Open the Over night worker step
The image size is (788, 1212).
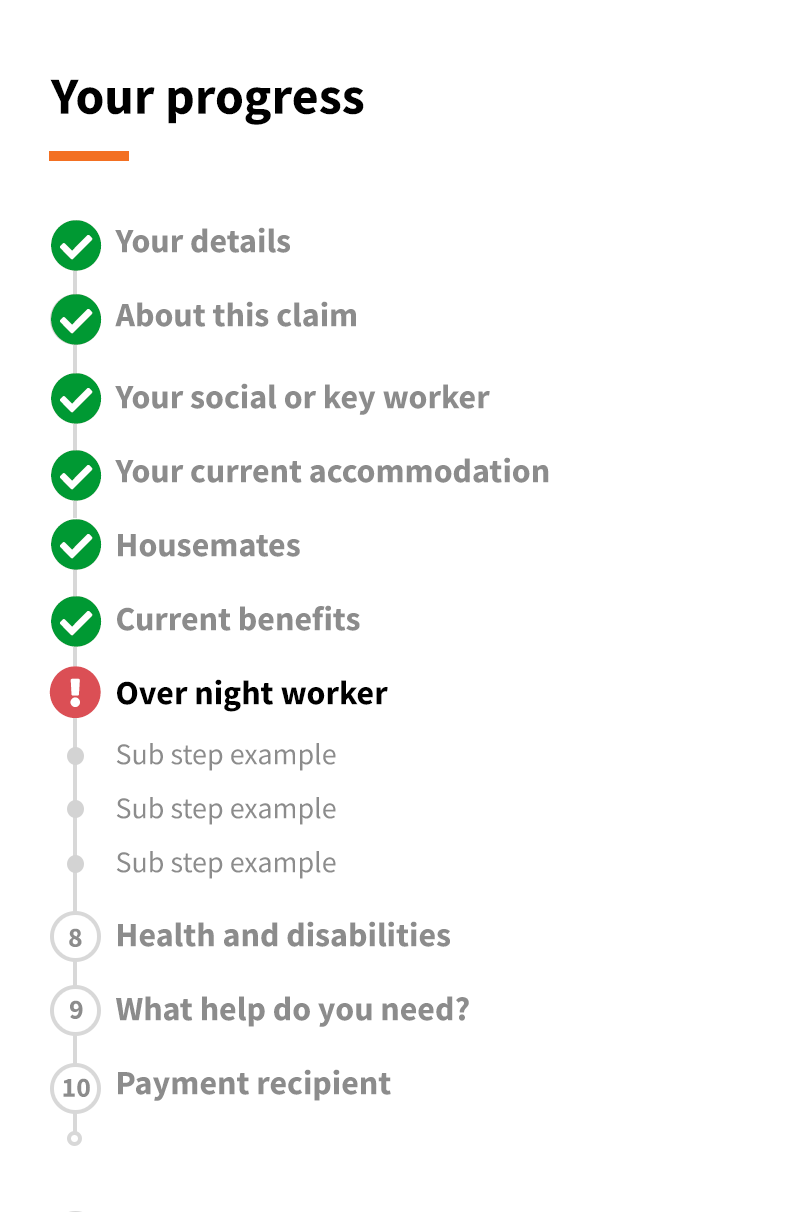click(251, 694)
